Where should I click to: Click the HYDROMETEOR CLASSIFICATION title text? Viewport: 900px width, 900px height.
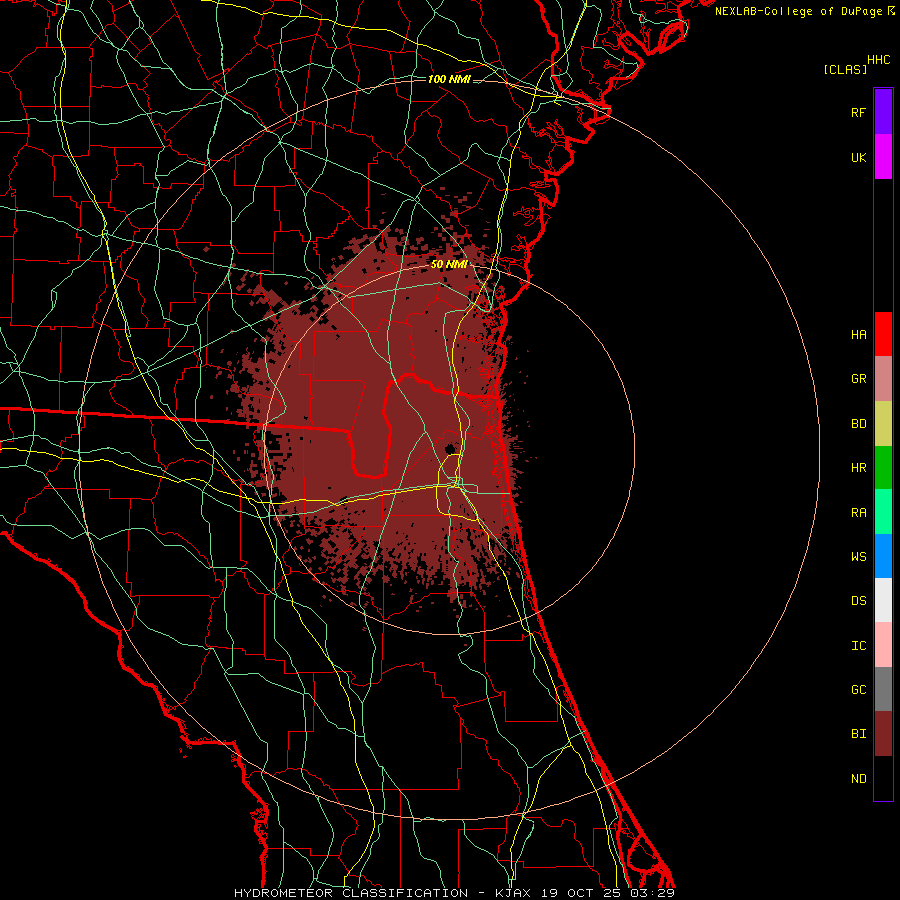click(351, 893)
